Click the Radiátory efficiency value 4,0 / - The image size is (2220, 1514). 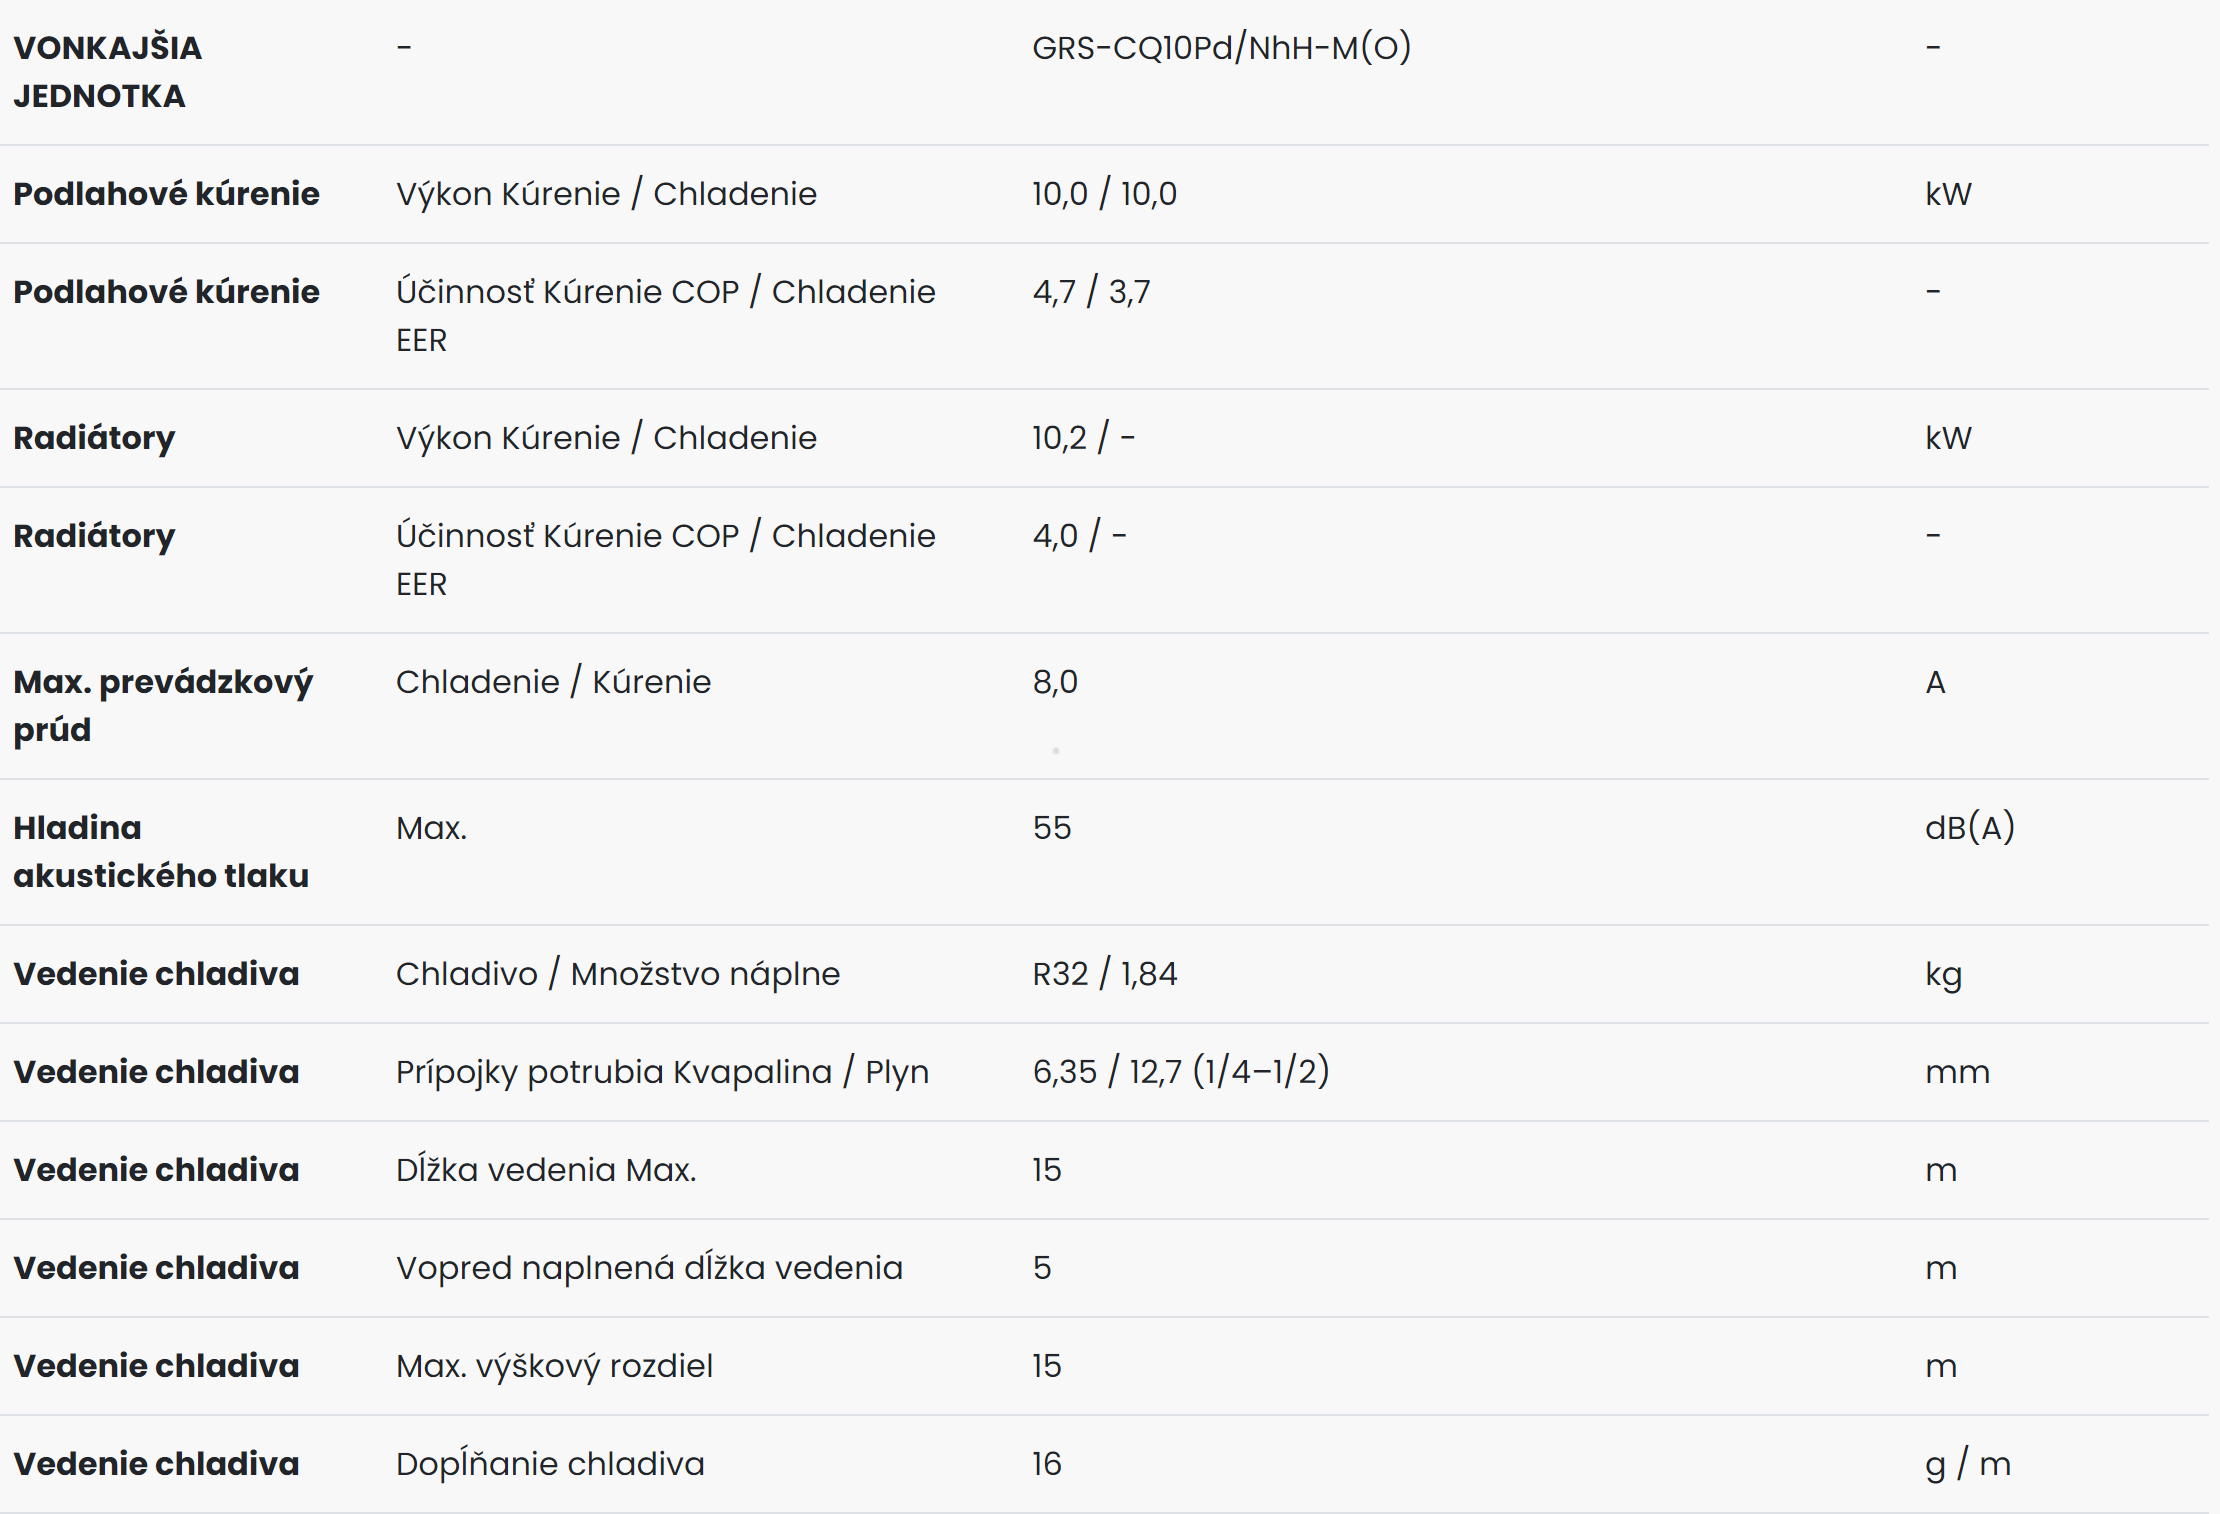click(1079, 535)
